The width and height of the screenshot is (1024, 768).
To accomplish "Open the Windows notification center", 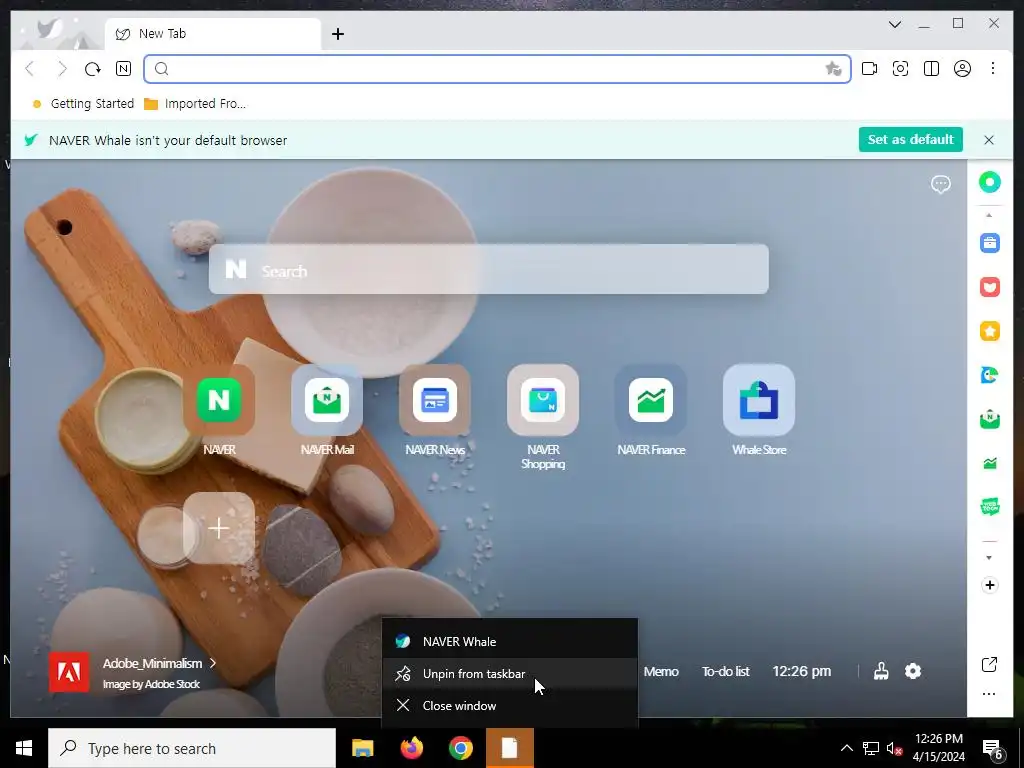I will [x=993, y=749].
